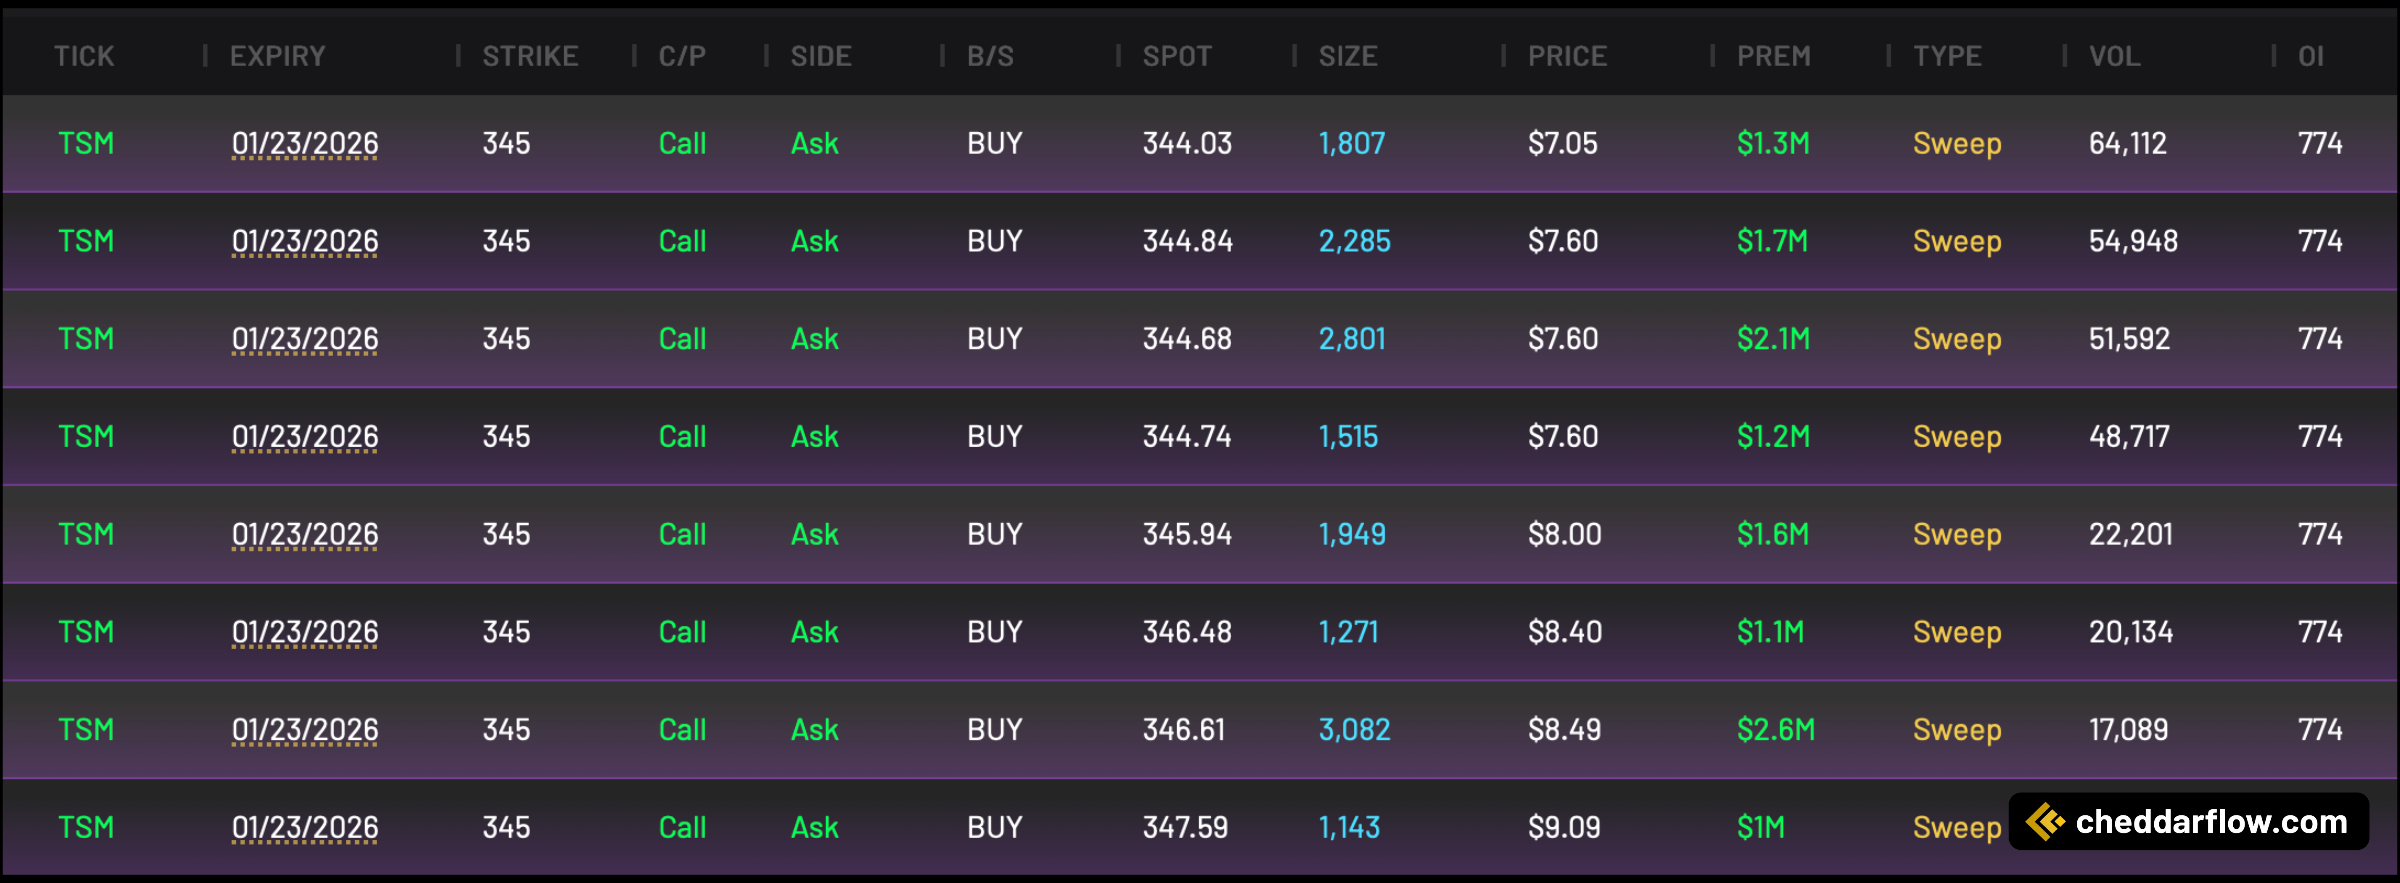This screenshot has height=883, width=2400.
Task: Select expiry 01/23/2026 in the $1.7M row
Action: [x=305, y=241]
